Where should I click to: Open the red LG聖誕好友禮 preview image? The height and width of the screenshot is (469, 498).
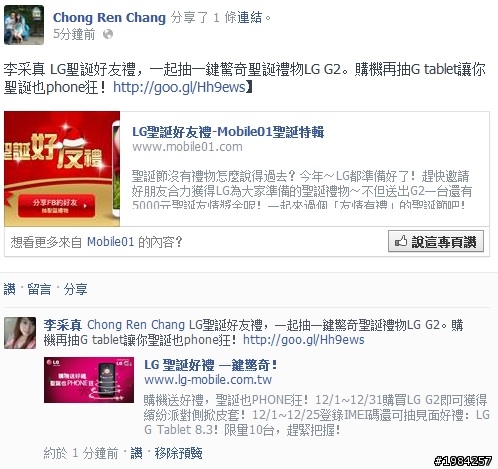click(x=62, y=169)
